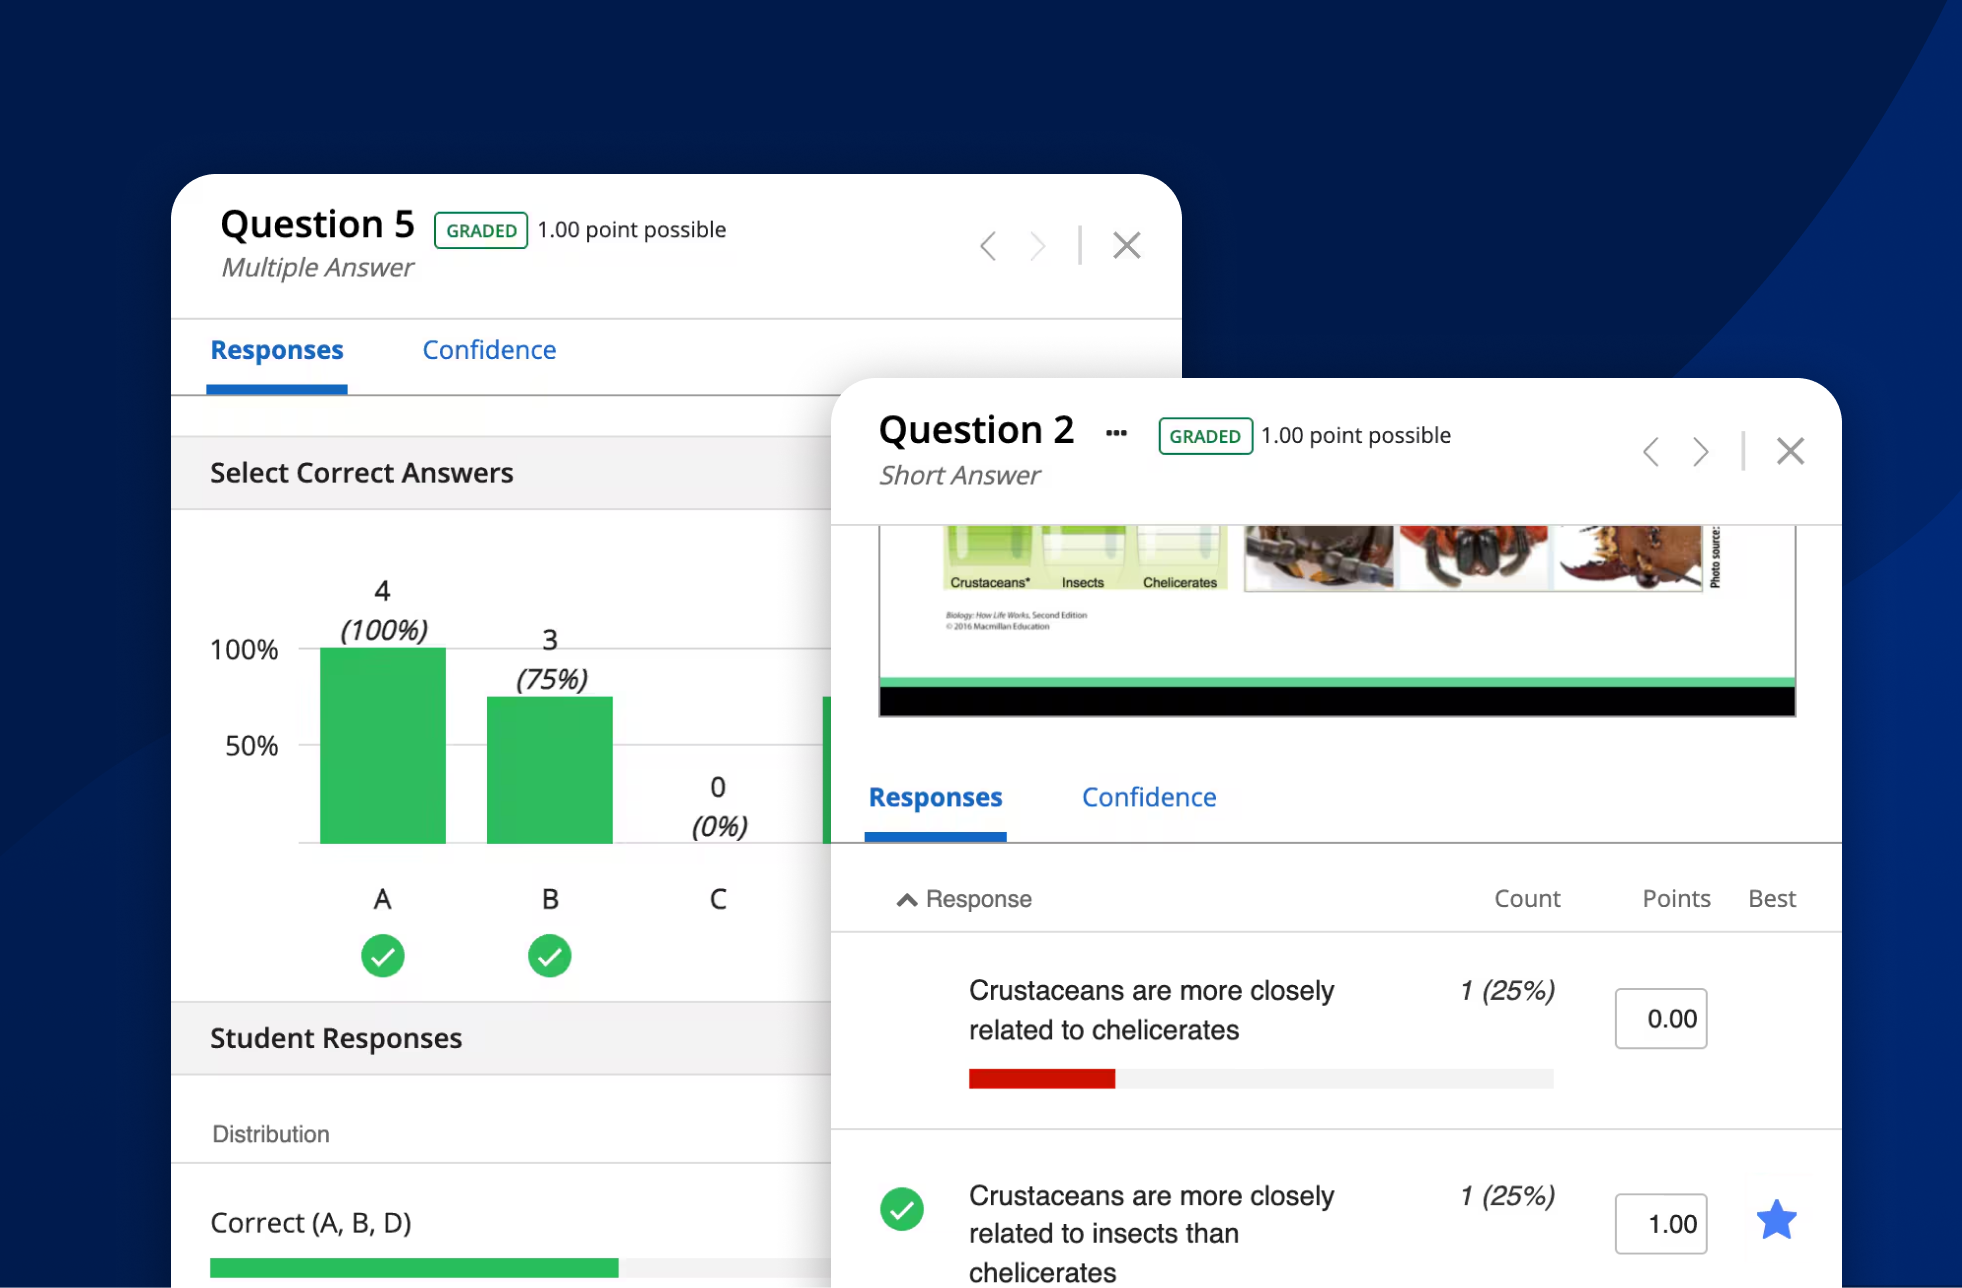Click the back arrow on Question 5 panel
Screen dimensions: 1962x1288
[988, 245]
